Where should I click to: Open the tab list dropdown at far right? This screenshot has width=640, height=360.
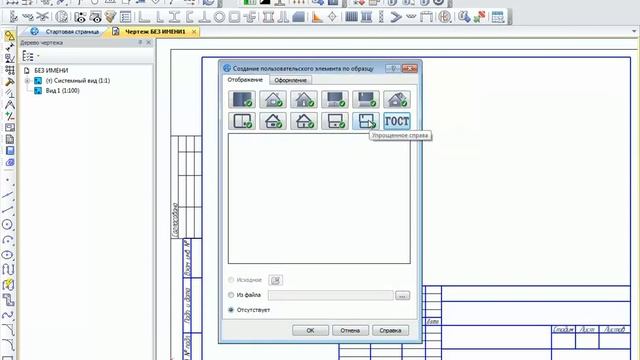click(634, 31)
